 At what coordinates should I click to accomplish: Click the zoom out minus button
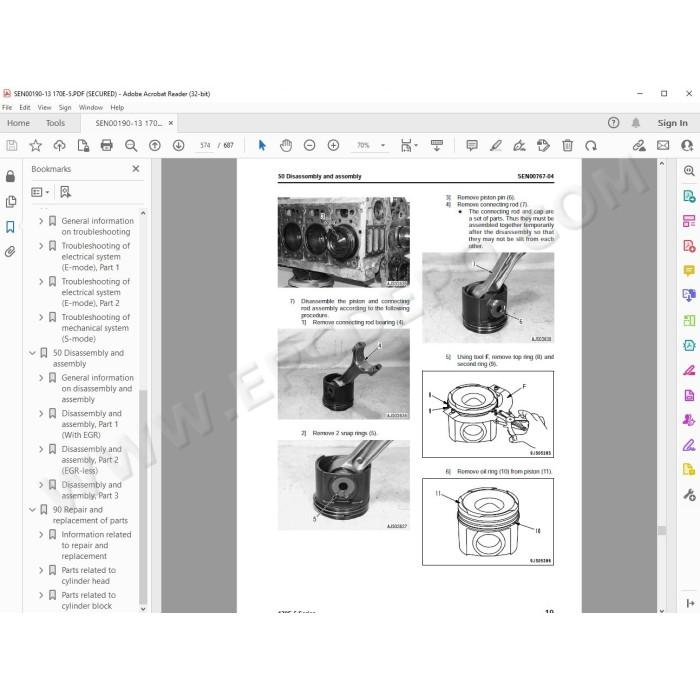[309, 146]
